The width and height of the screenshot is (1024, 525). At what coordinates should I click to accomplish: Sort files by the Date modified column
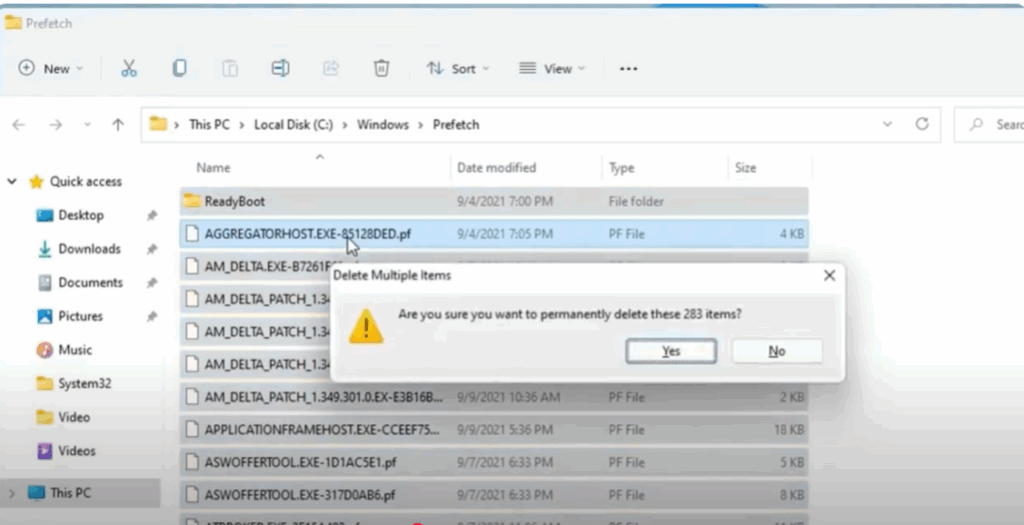[x=497, y=168]
